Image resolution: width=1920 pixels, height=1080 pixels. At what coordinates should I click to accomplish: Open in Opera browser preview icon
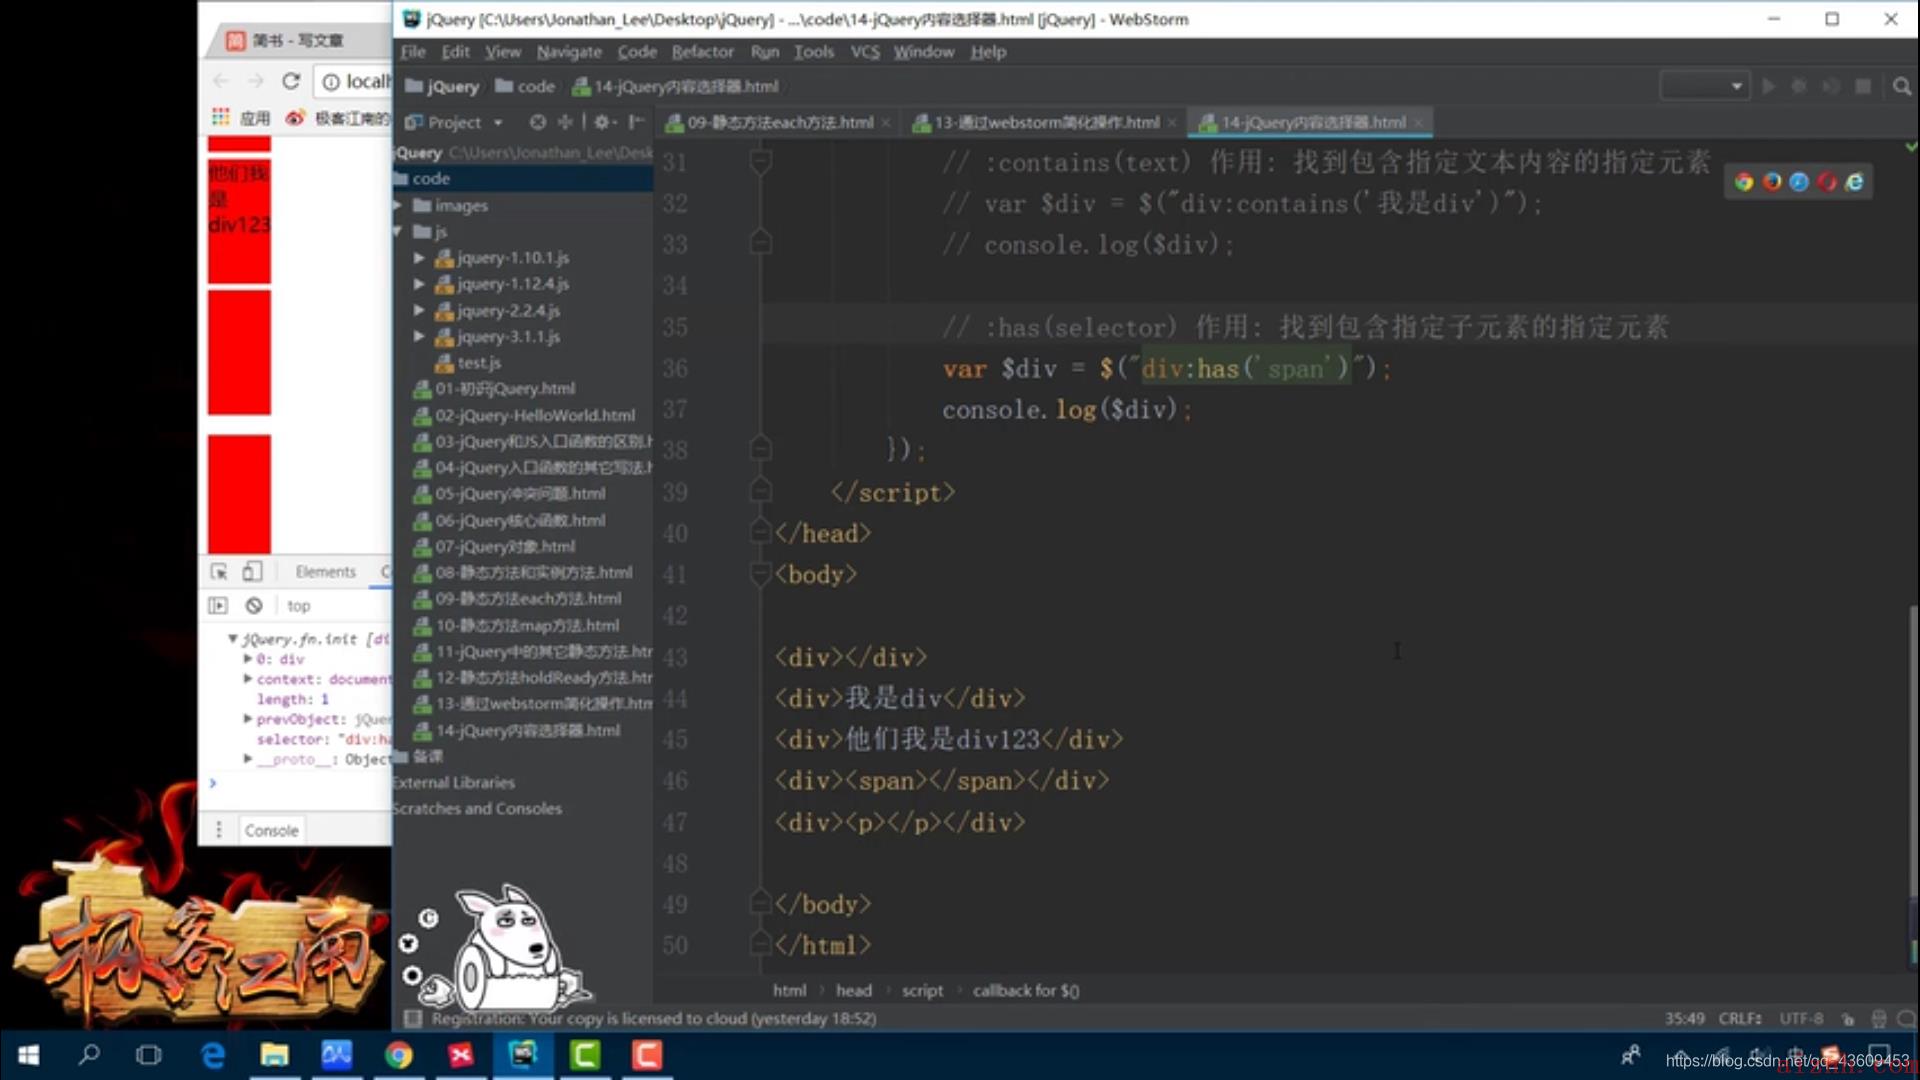[1827, 181]
